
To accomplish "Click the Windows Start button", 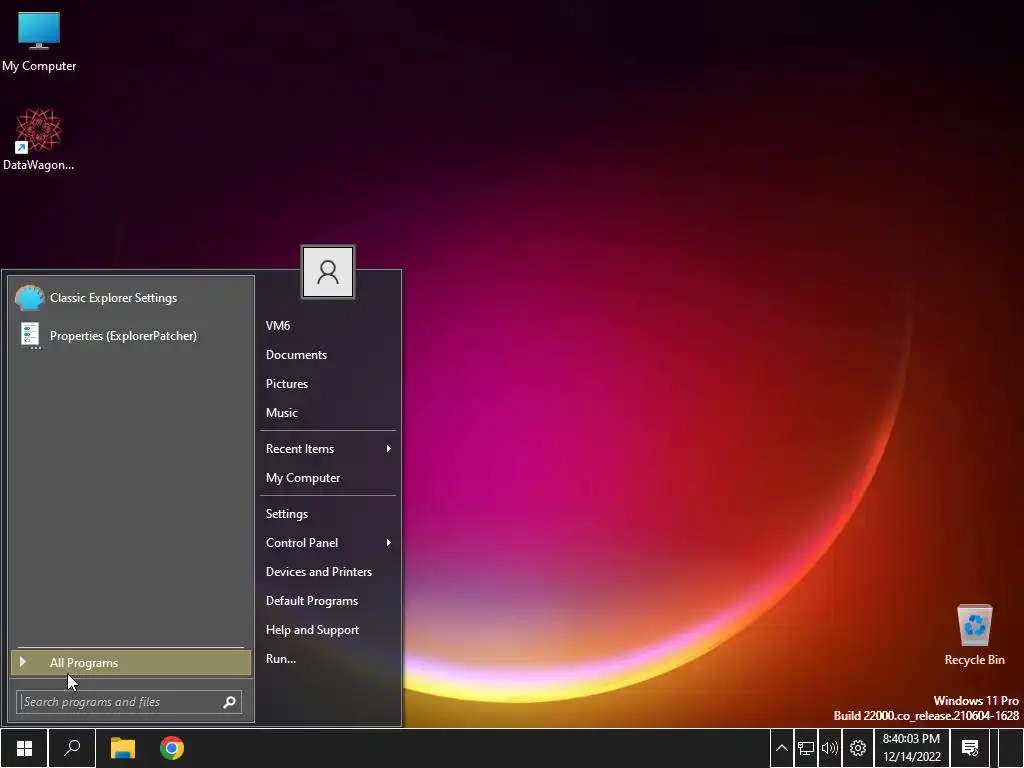I will click(x=24, y=748).
